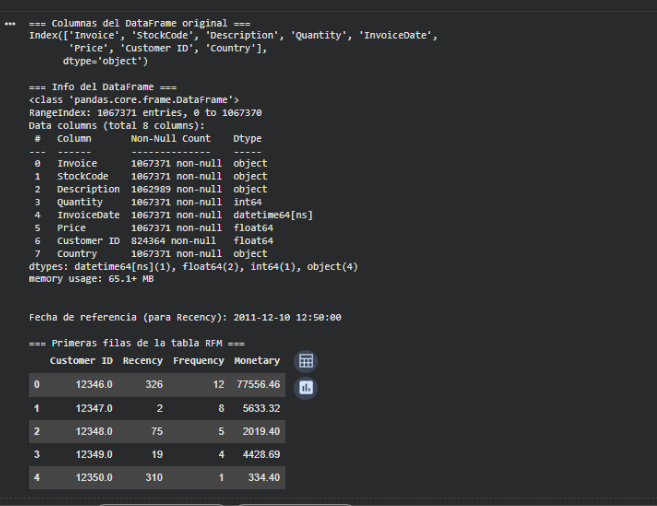This screenshot has height=506, width=657.
Task: Click customer ID 12347.0 cell
Action: 92,408
